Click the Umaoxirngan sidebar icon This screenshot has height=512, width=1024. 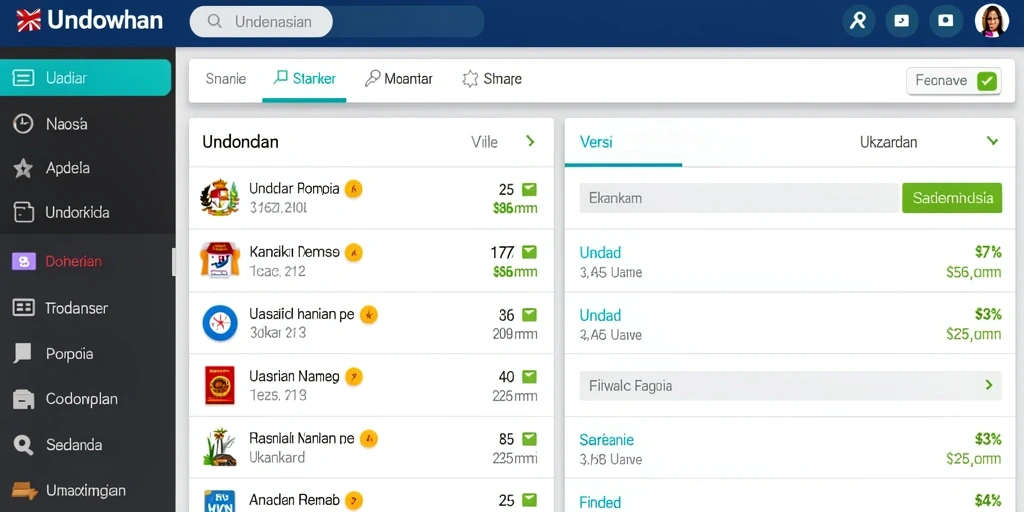24,490
